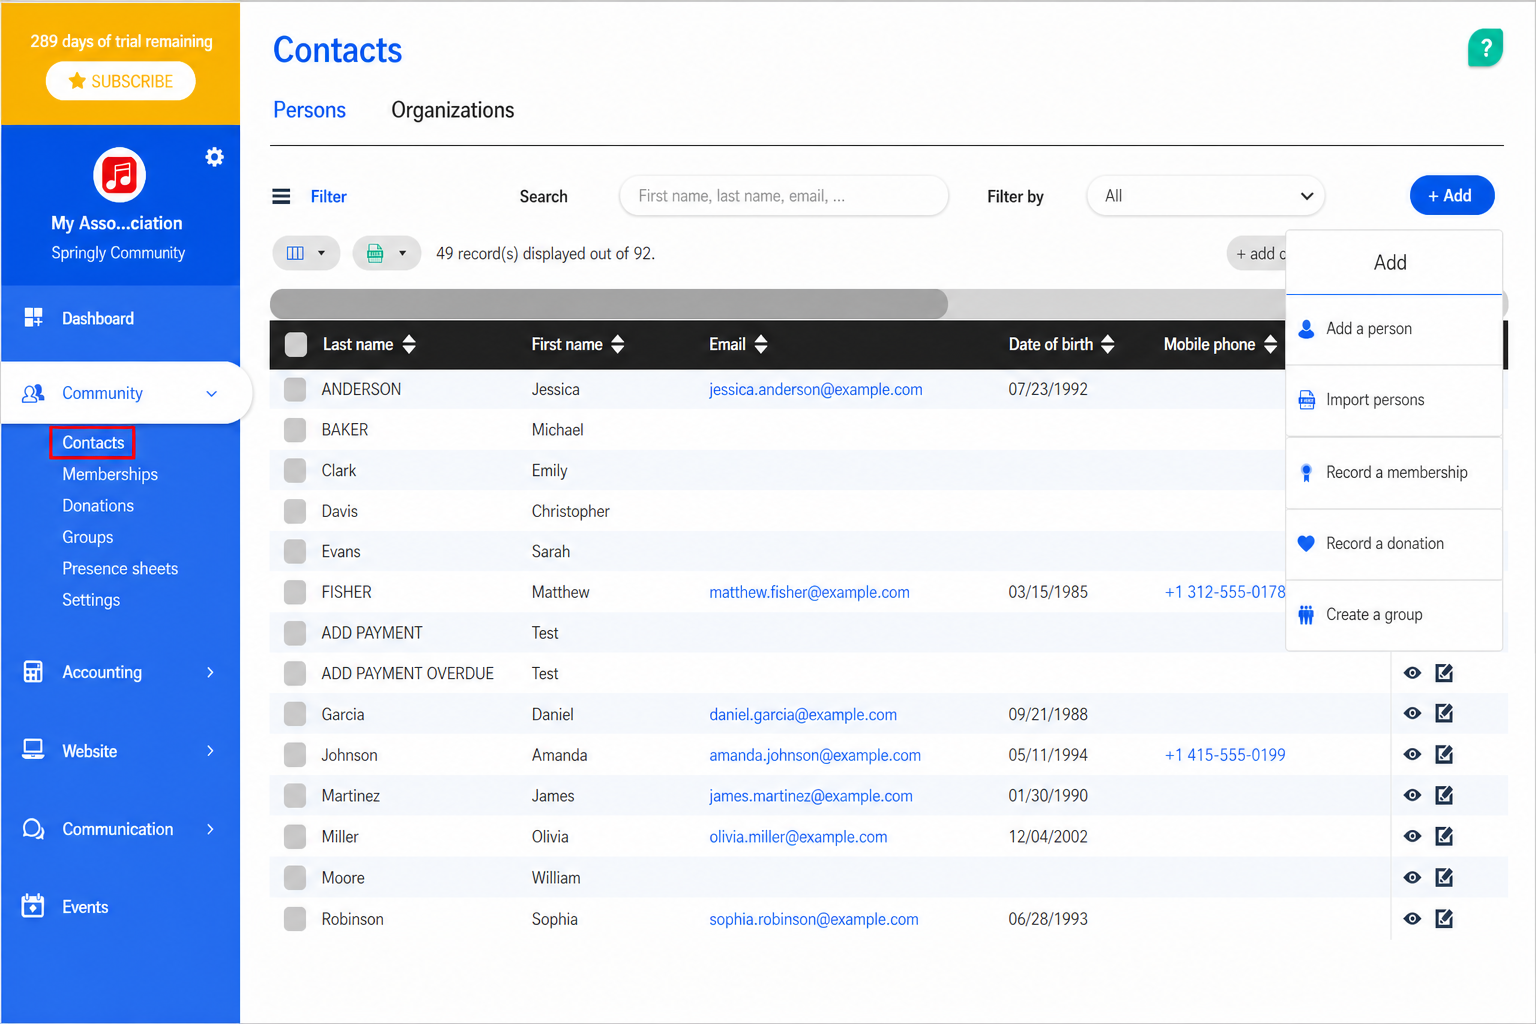Switch to the Organizations tab
Screen dimensions: 1536x1024
452,110
